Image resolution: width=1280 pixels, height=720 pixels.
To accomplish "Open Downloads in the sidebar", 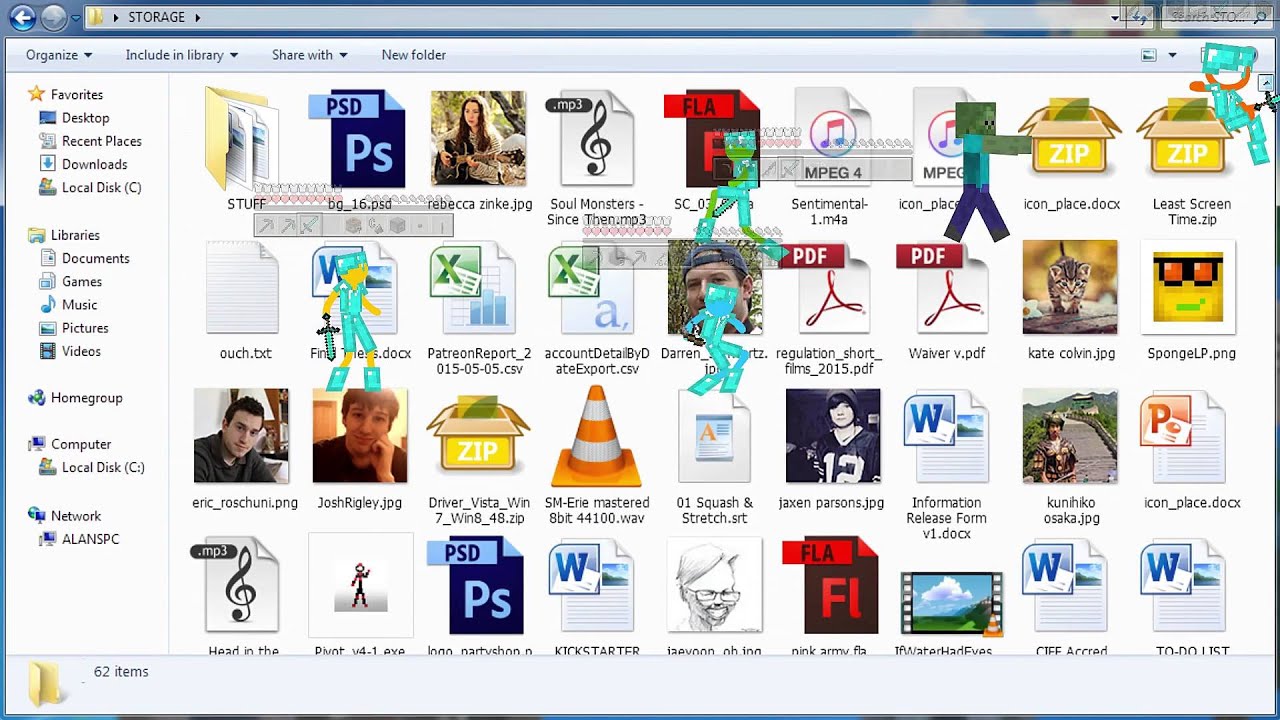I will point(83,164).
